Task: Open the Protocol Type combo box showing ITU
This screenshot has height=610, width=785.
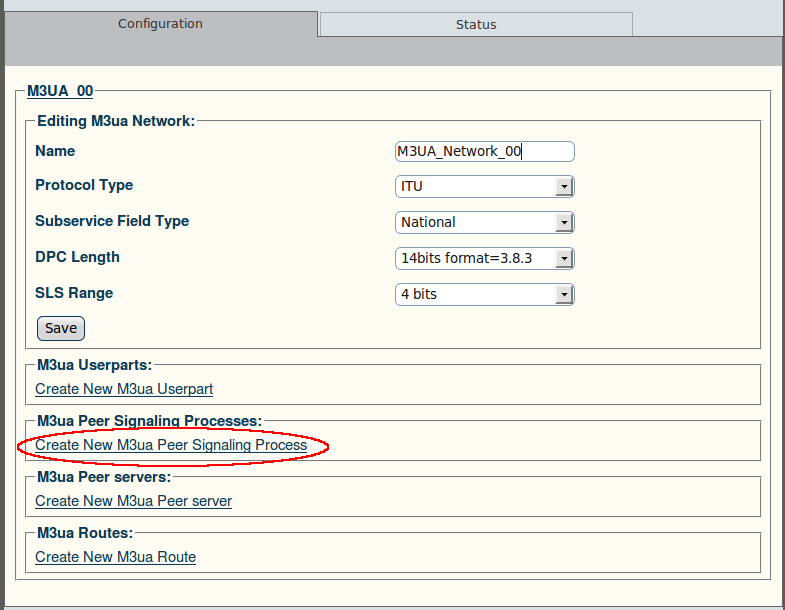Action: [485, 186]
